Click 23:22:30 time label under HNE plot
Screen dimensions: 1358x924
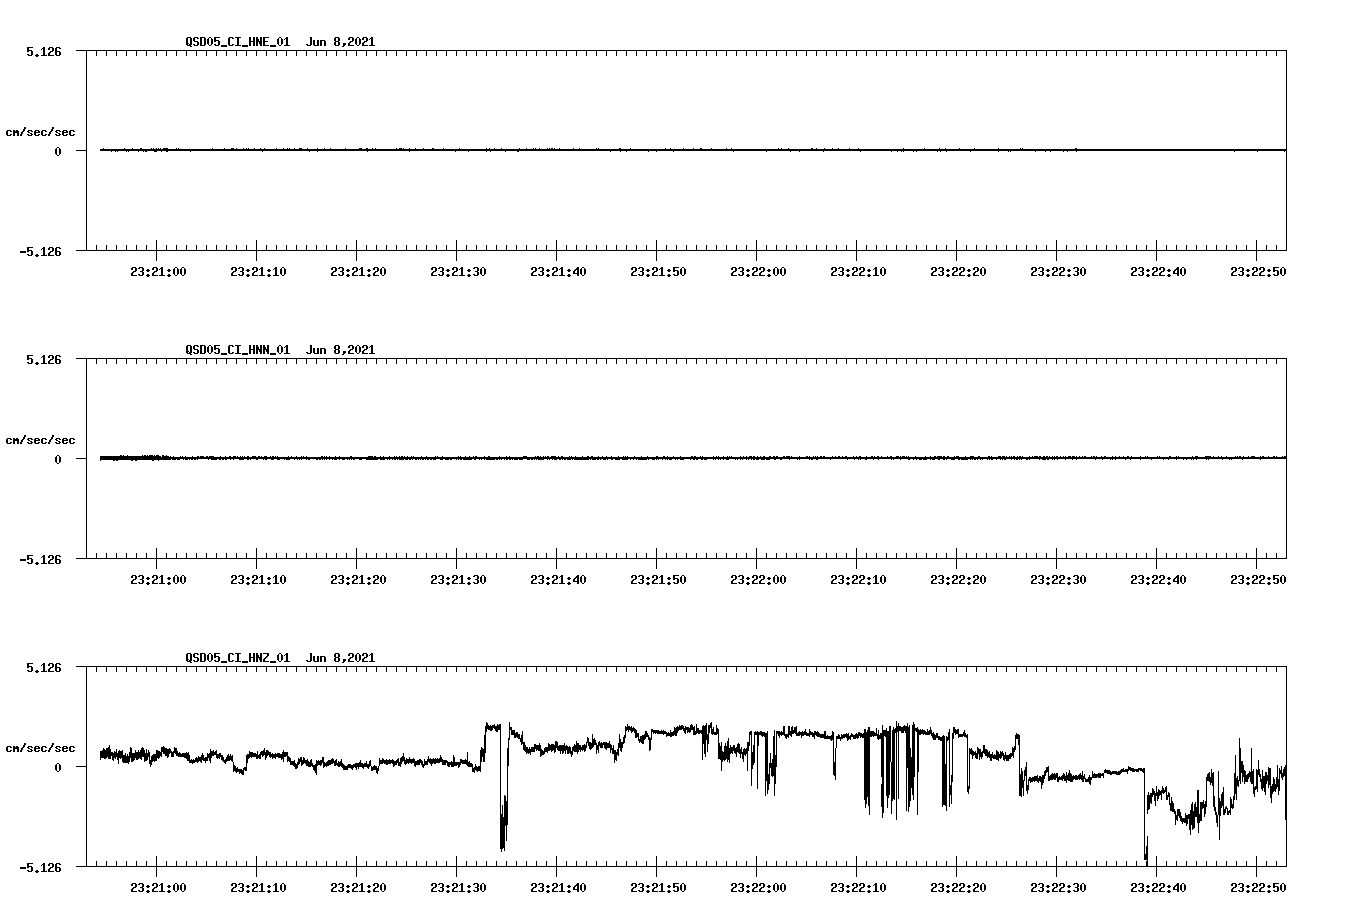(x=1058, y=271)
